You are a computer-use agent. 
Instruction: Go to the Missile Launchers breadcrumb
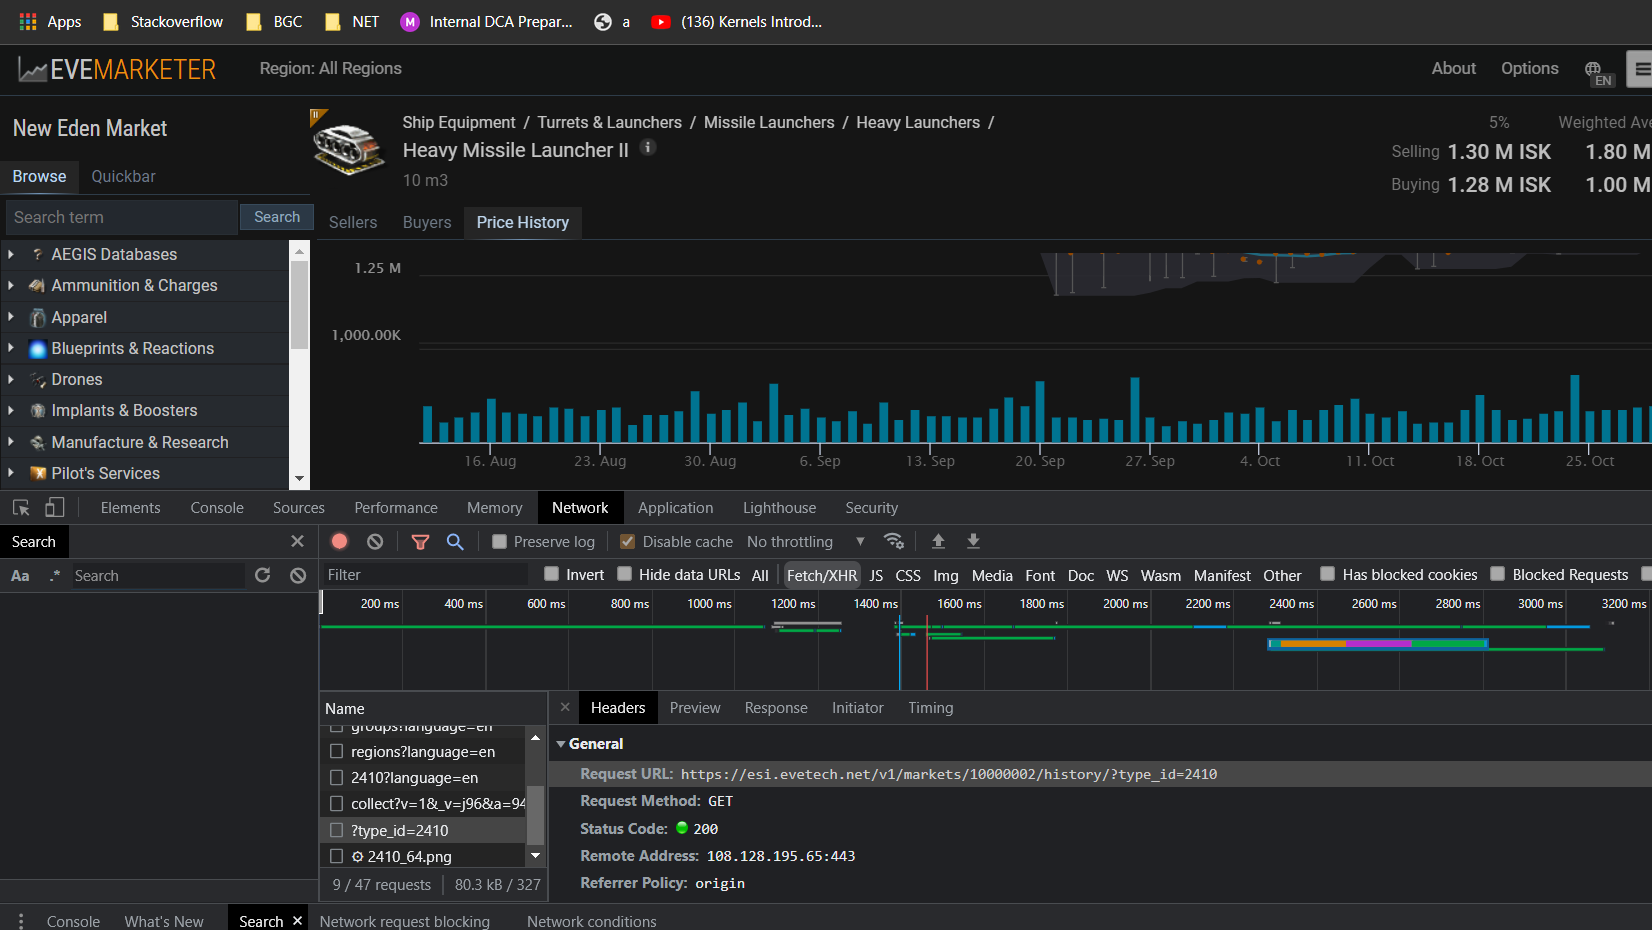pos(769,122)
